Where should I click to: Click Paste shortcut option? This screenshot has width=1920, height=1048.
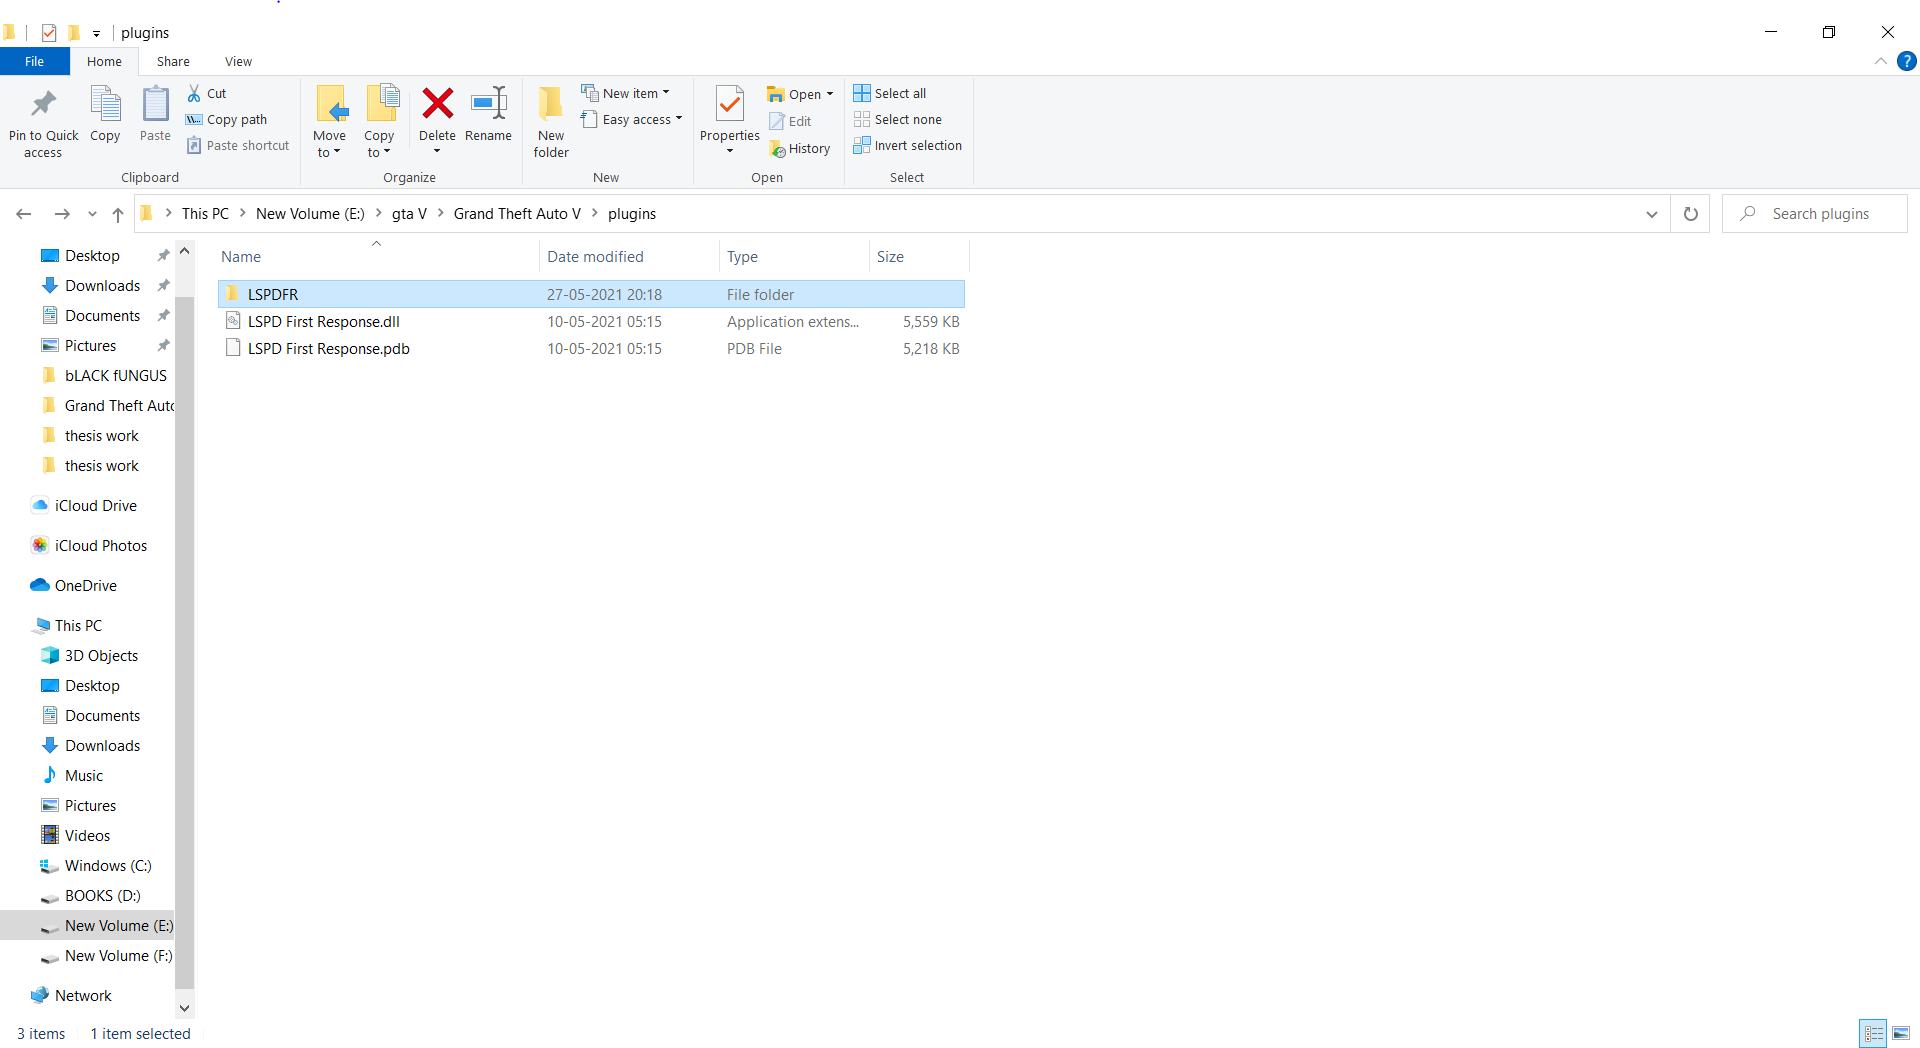click(238, 145)
